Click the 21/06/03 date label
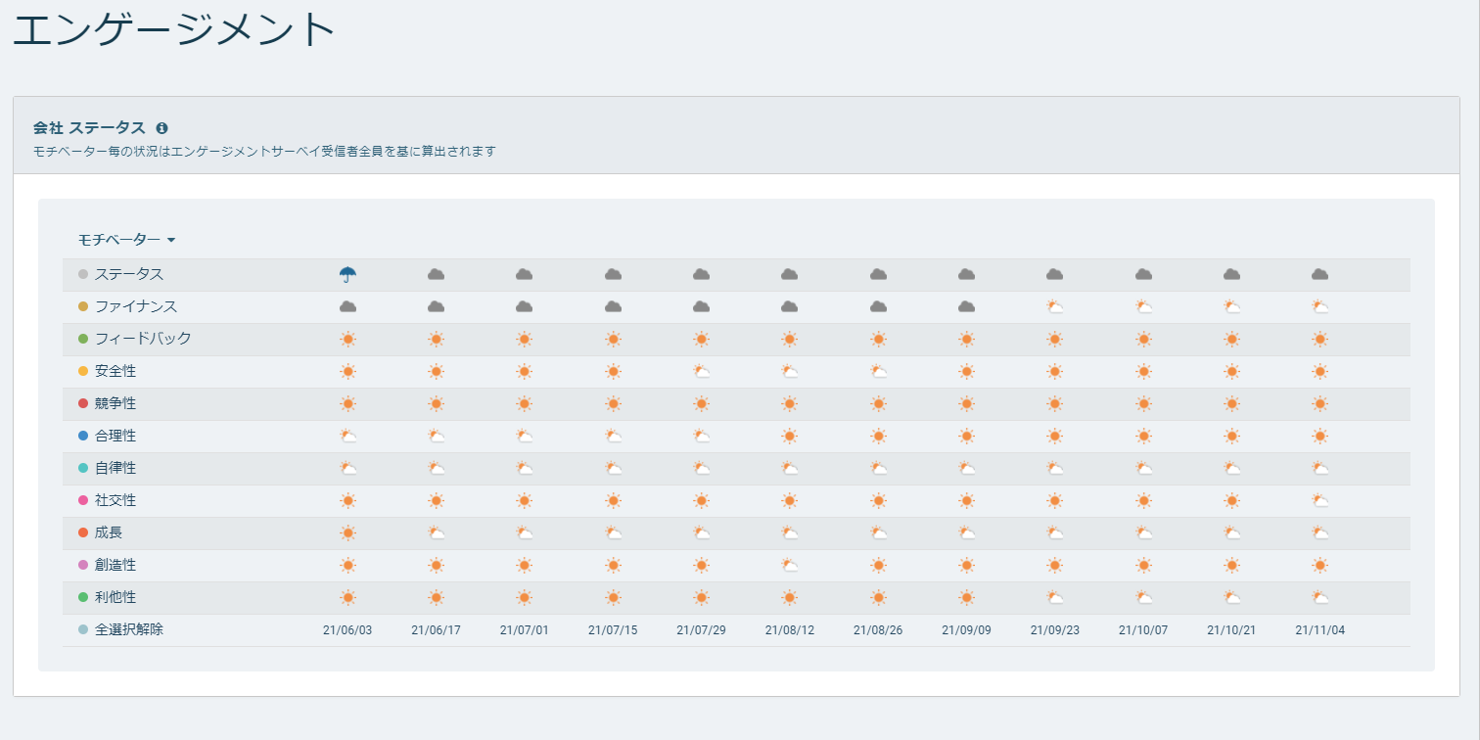1480x740 pixels. coord(348,631)
